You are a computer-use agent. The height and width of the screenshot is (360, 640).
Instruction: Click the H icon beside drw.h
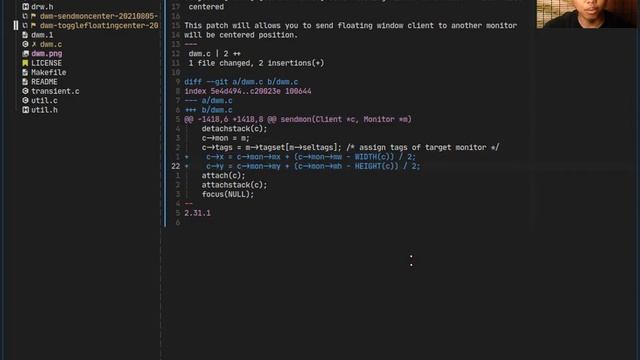pyautogui.click(x=25, y=7)
